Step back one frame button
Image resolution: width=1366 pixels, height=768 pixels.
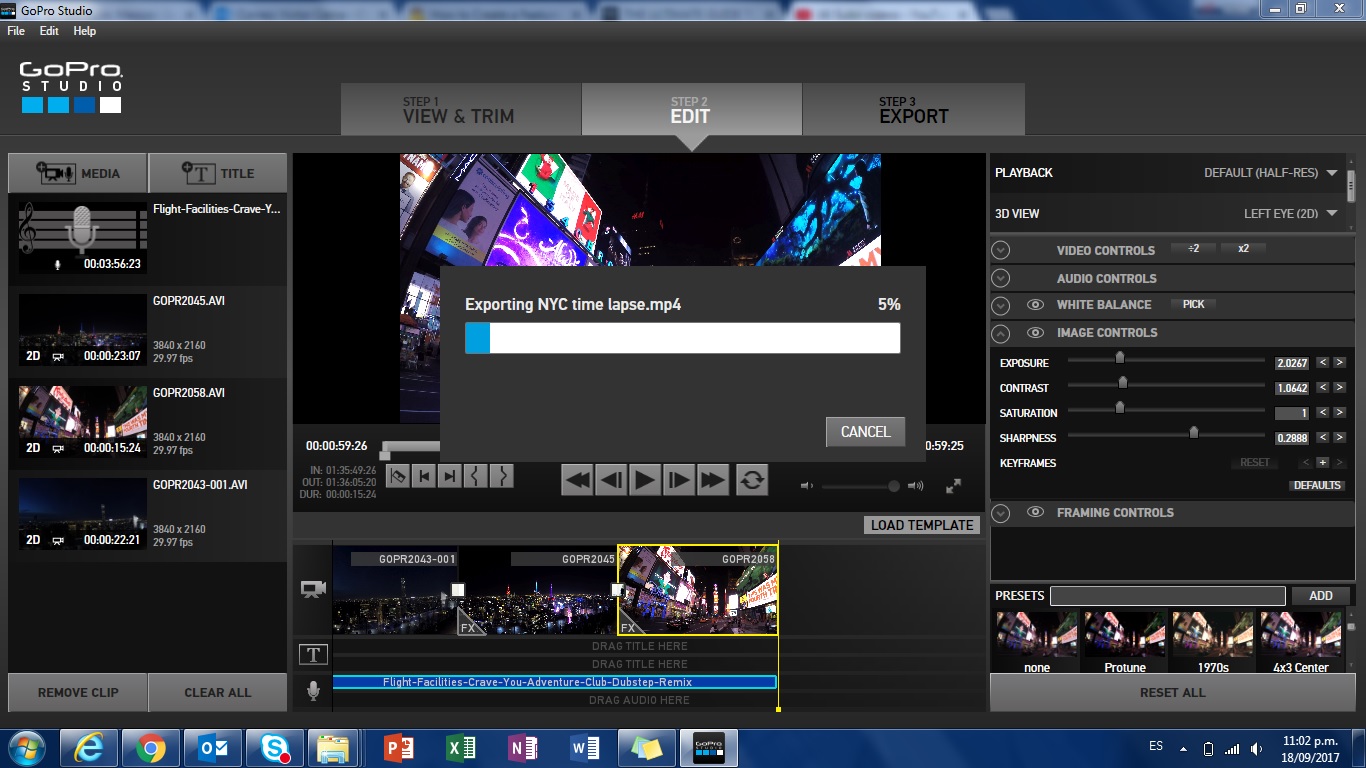point(611,480)
